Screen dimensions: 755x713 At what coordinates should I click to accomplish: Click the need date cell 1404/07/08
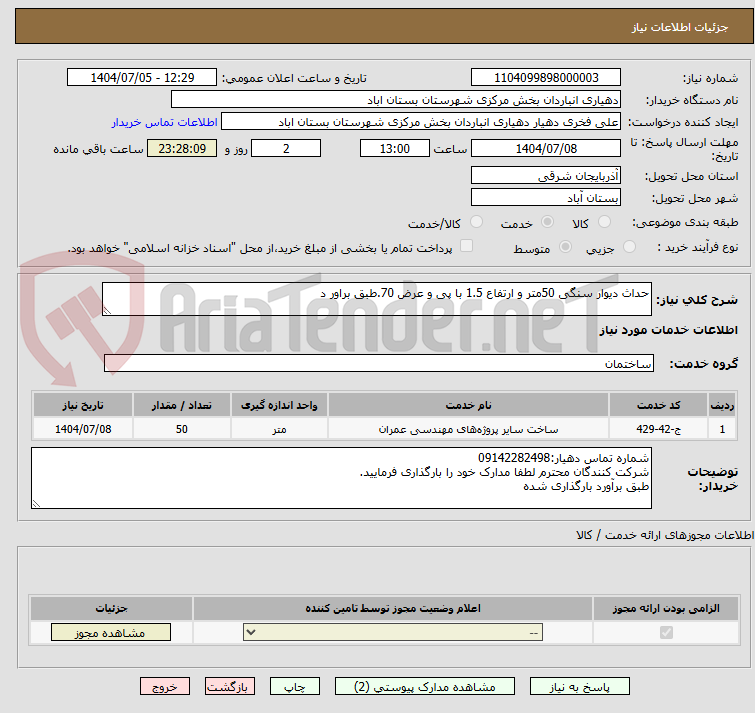pyautogui.click(x=83, y=428)
